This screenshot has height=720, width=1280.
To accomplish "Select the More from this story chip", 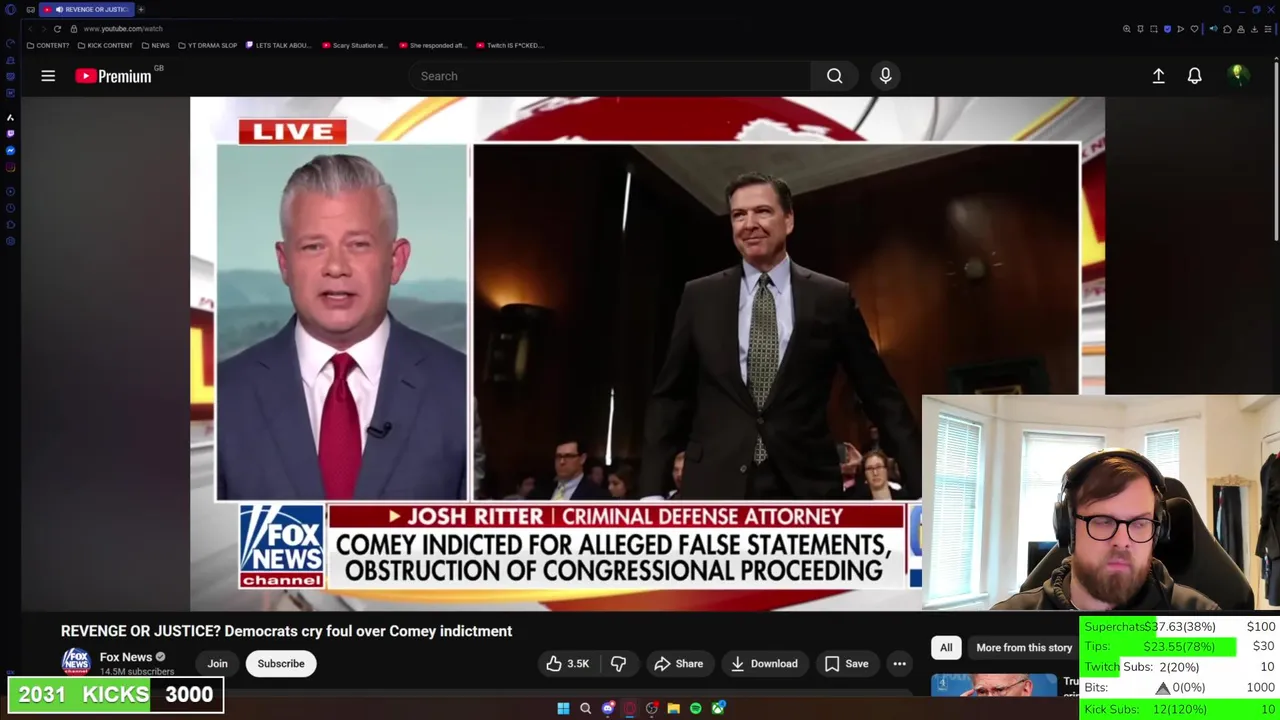I will pos(1024,648).
